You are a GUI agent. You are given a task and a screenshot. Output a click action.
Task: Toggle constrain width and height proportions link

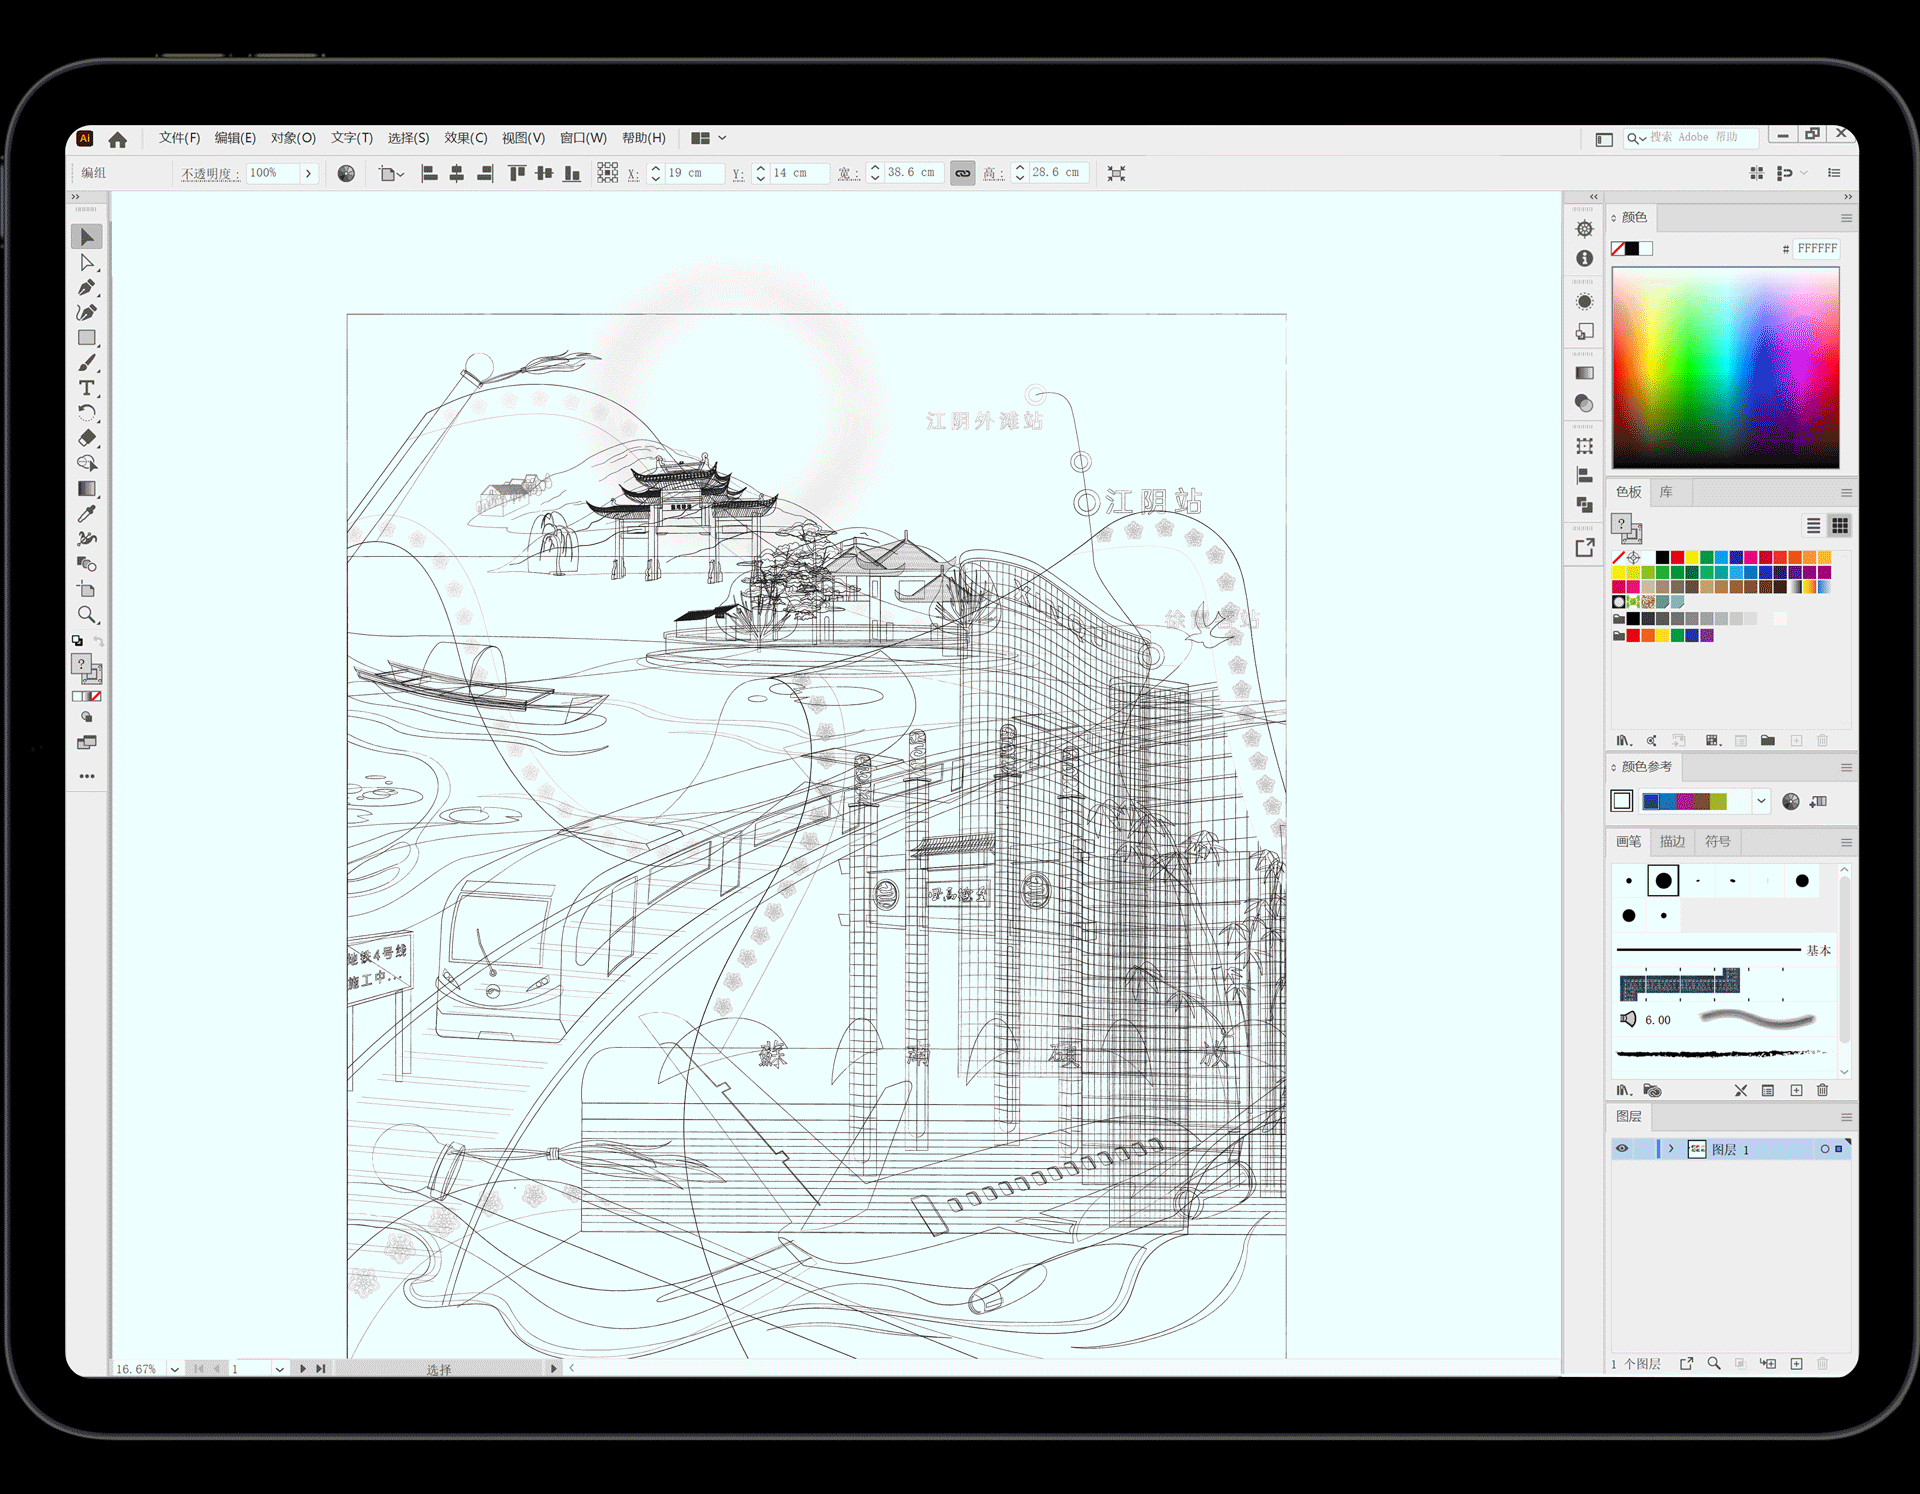962,173
